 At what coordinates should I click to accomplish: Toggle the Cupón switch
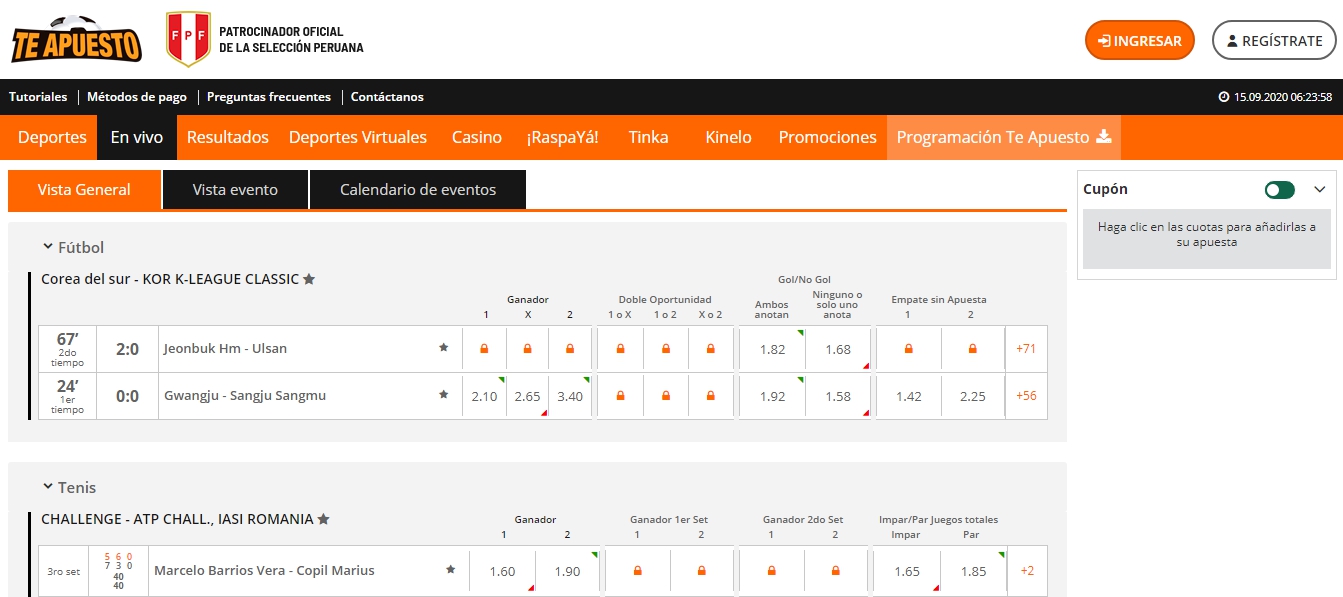(1279, 190)
